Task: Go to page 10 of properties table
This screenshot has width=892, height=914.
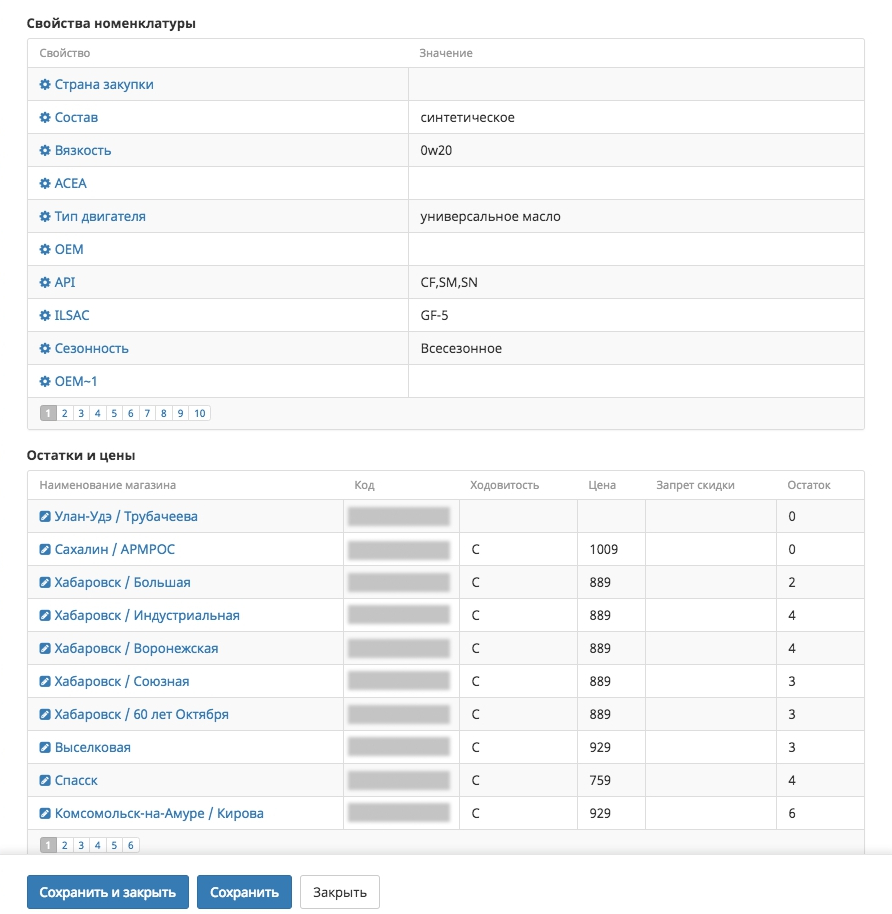Action: pyautogui.click(x=200, y=413)
